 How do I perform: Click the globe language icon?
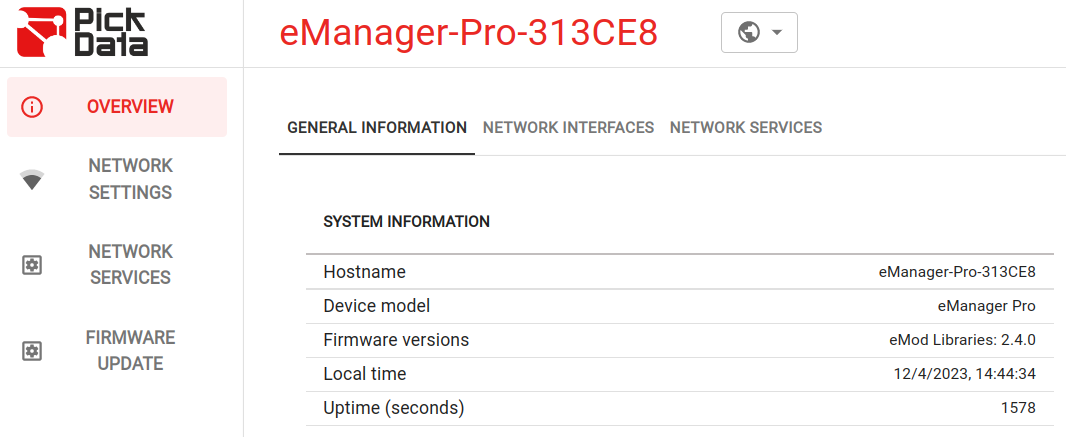(749, 32)
